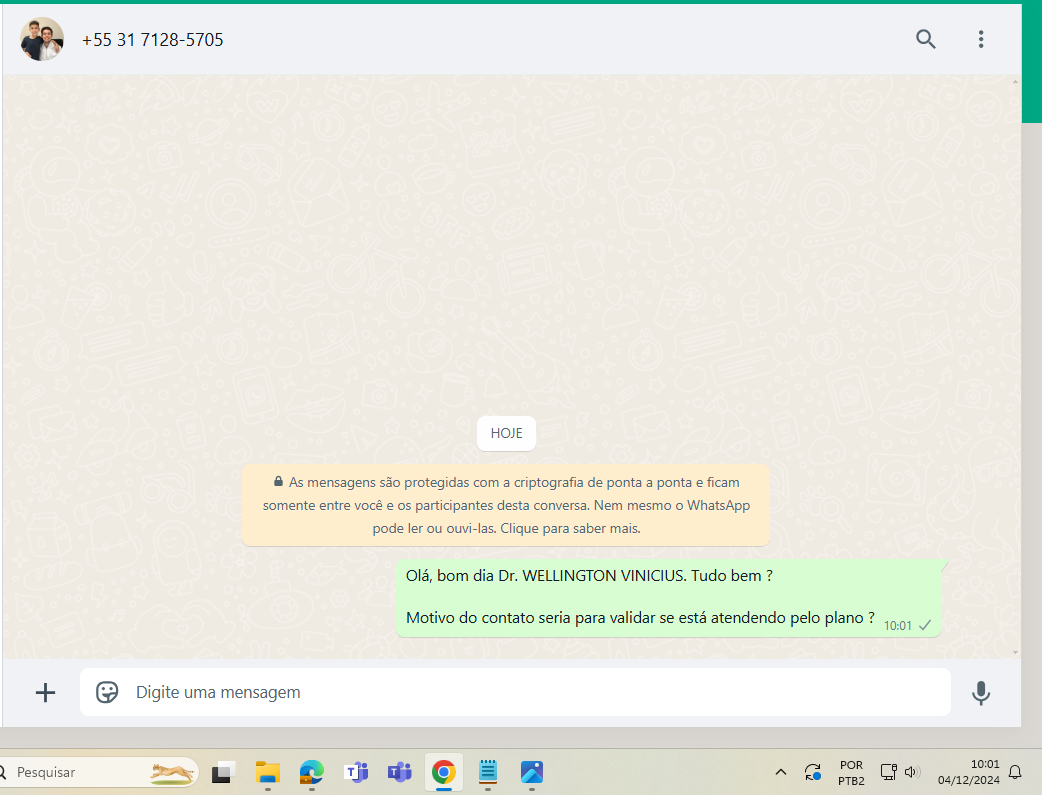Open the contact profile photo
The image size is (1042, 795).
click(42, 39)
